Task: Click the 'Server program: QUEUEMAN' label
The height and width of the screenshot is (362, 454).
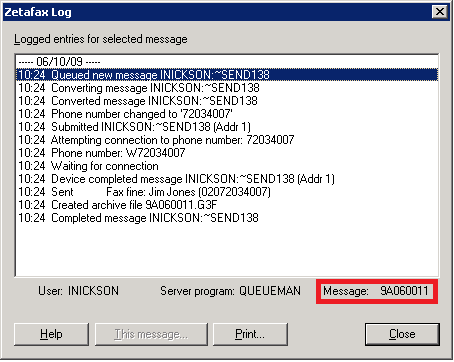Action: (x=230, y=291)
